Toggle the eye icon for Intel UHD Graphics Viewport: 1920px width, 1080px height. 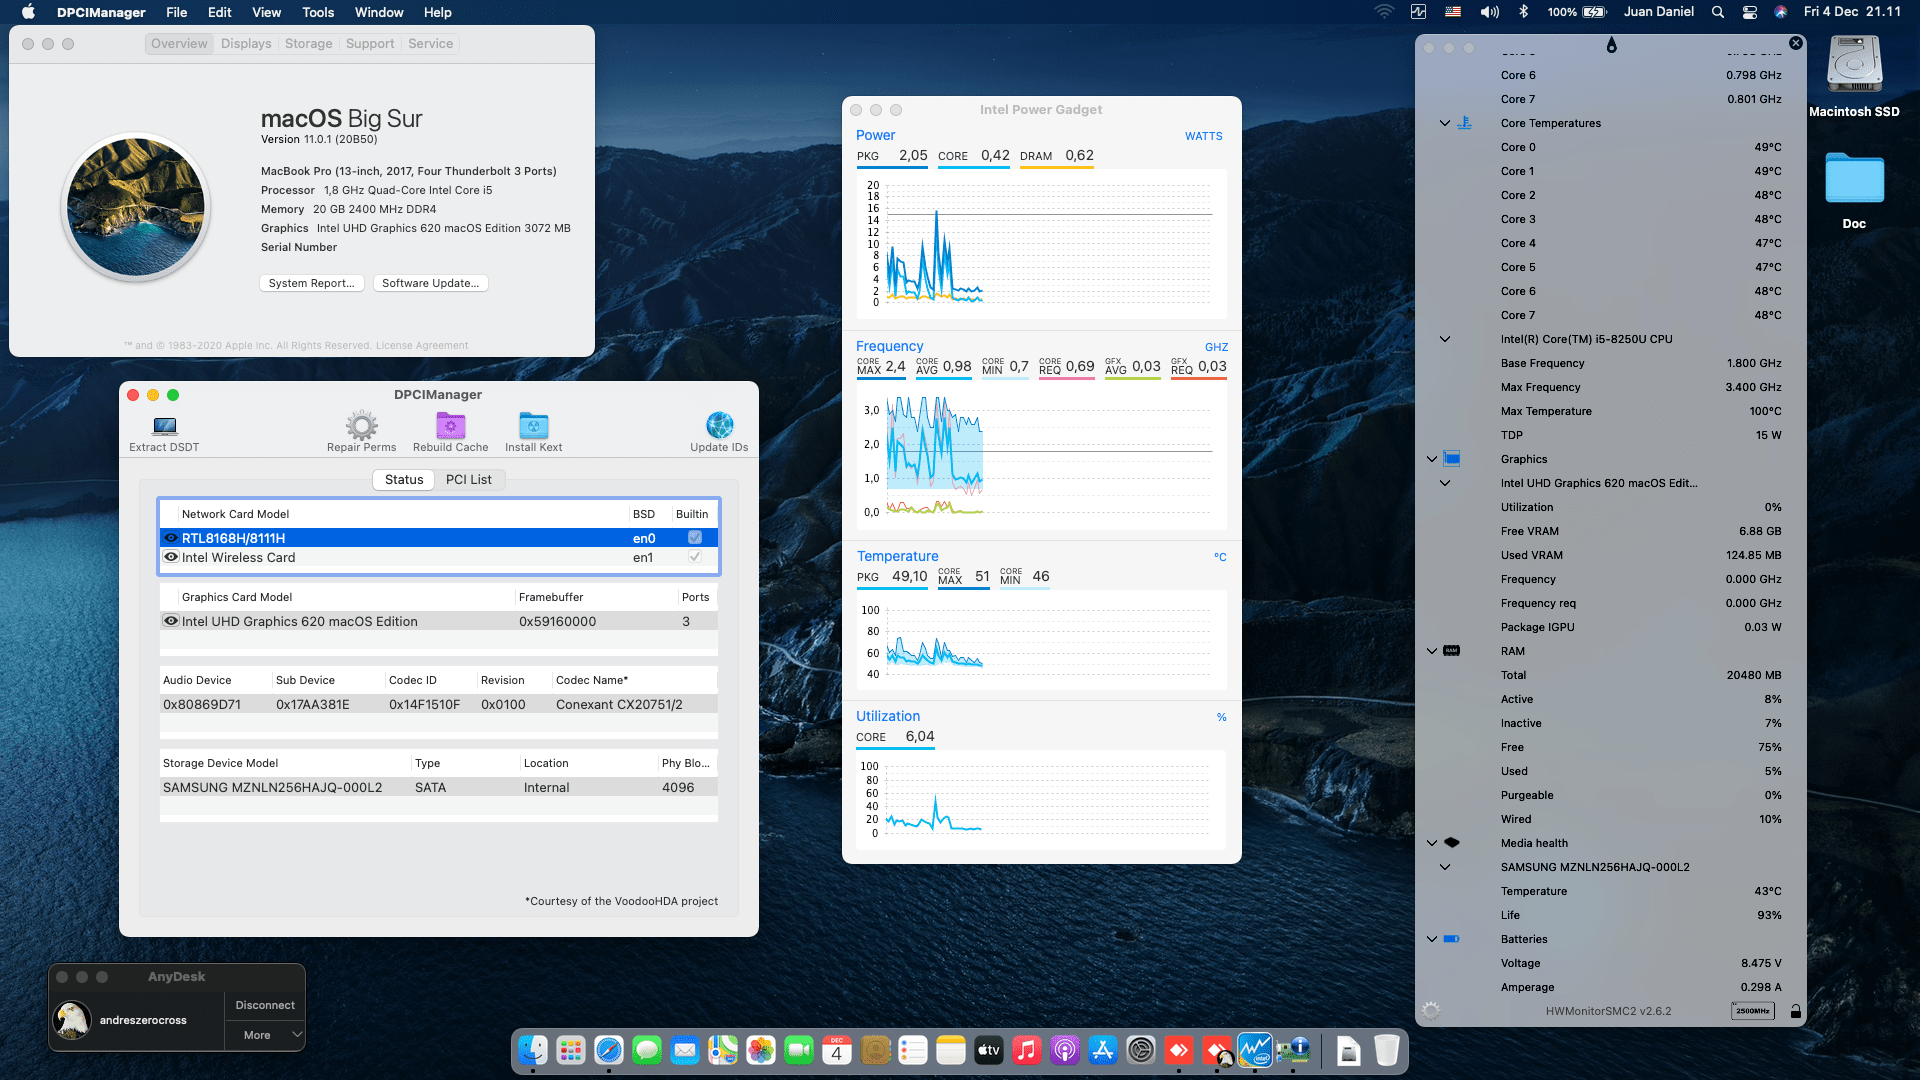(x=170, y=621)
